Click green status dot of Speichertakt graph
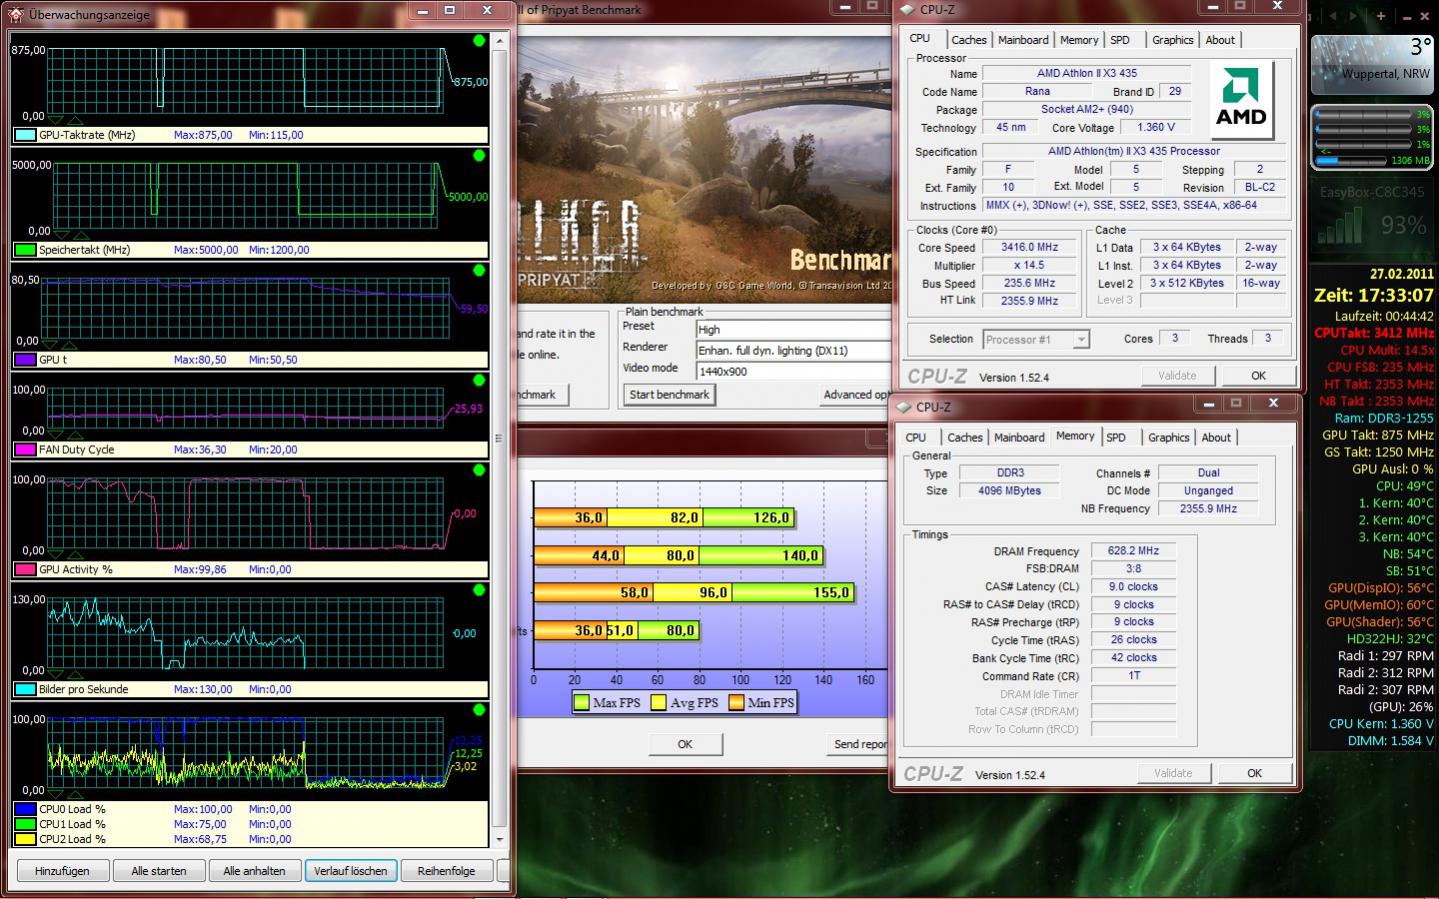Viewport: 1439px width, 899px height. [x=479, y=156]
